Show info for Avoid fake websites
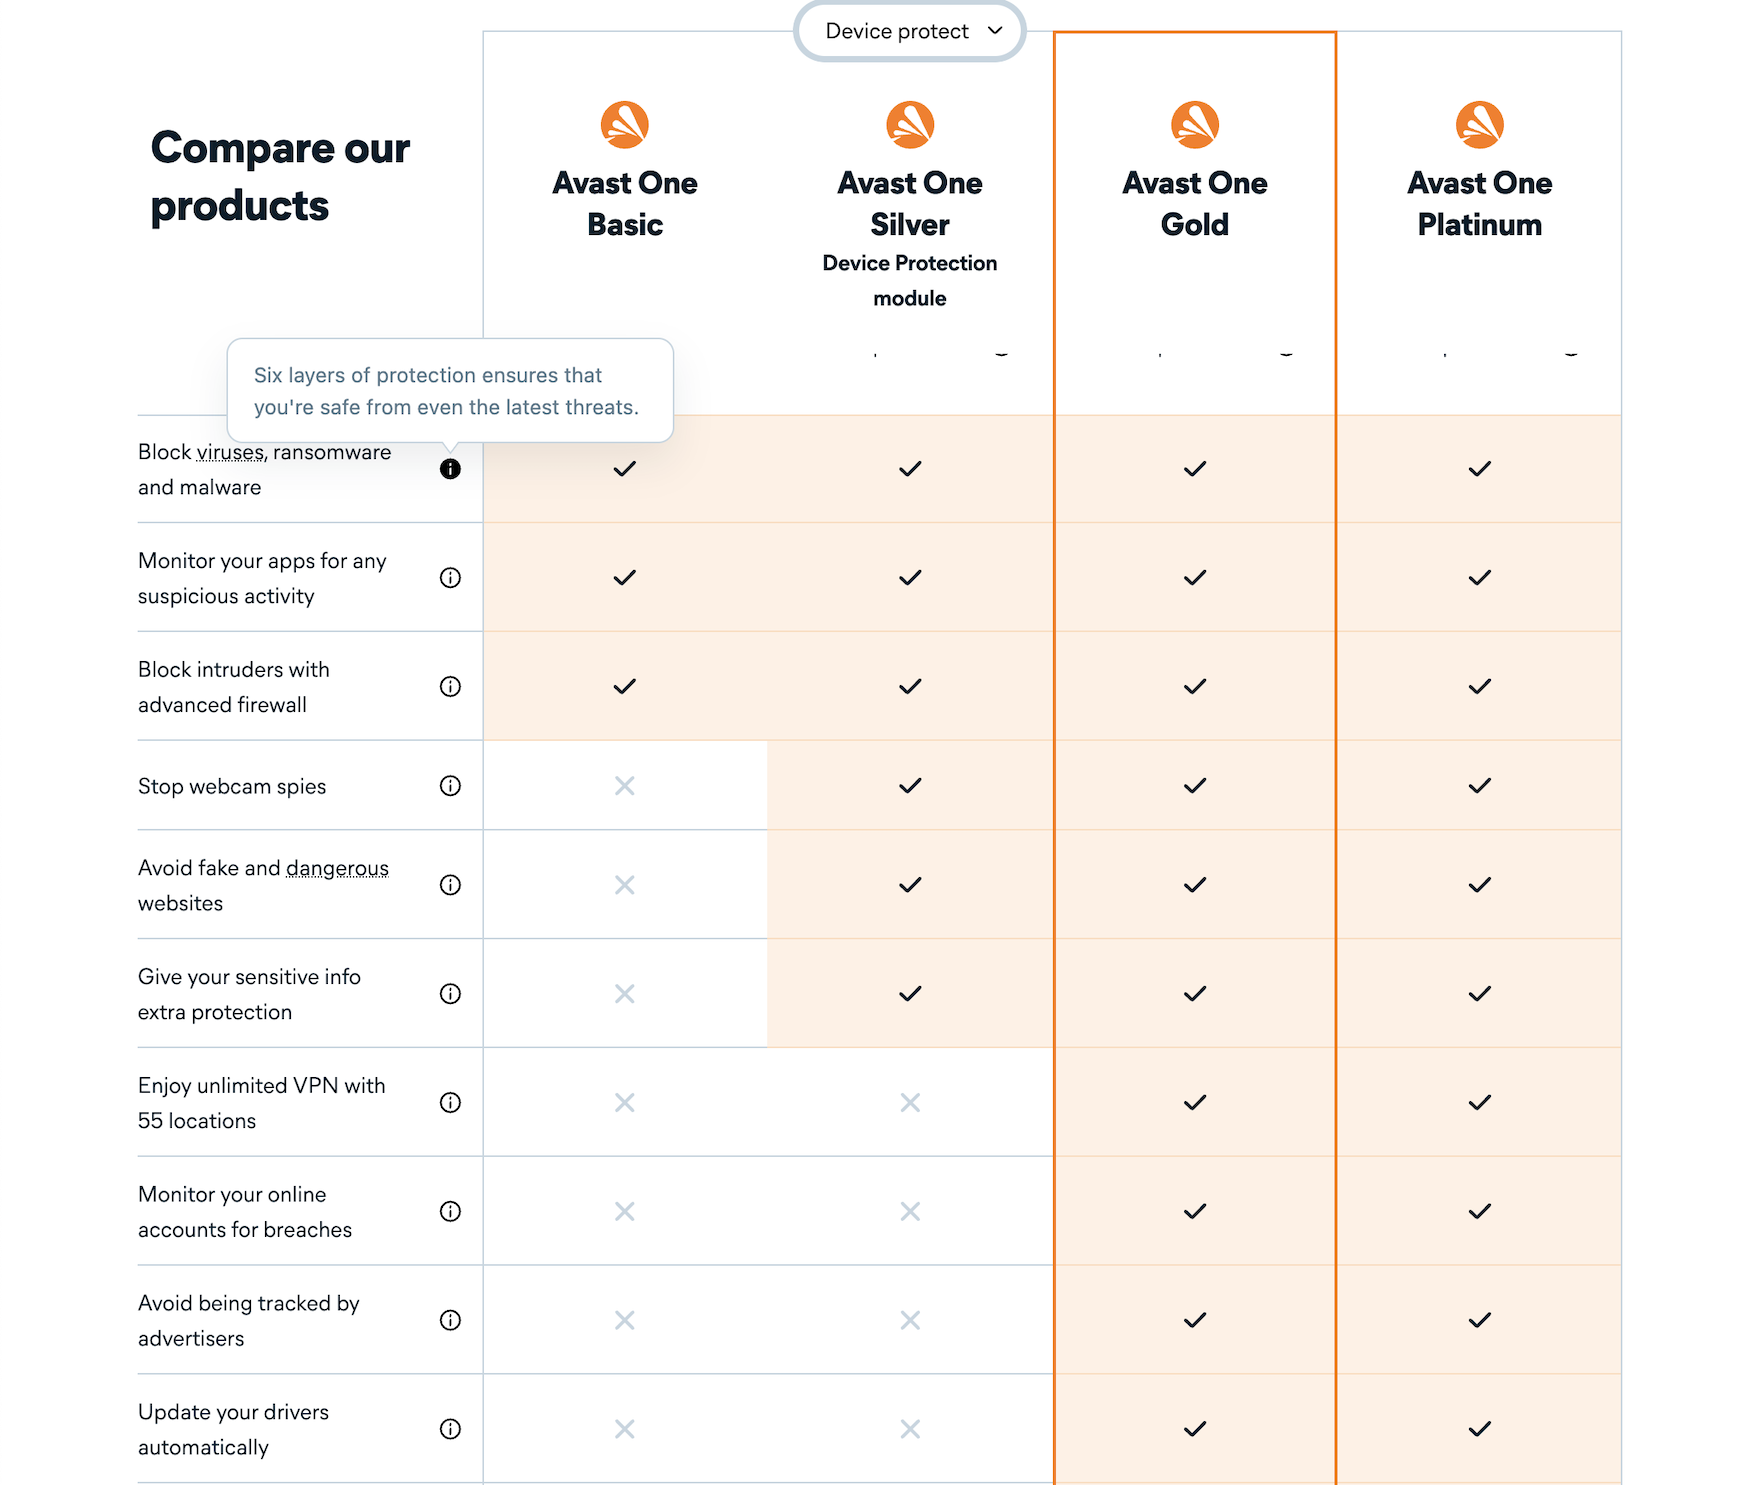Screen dimensions: 1760x1485 tap(450, 885)
